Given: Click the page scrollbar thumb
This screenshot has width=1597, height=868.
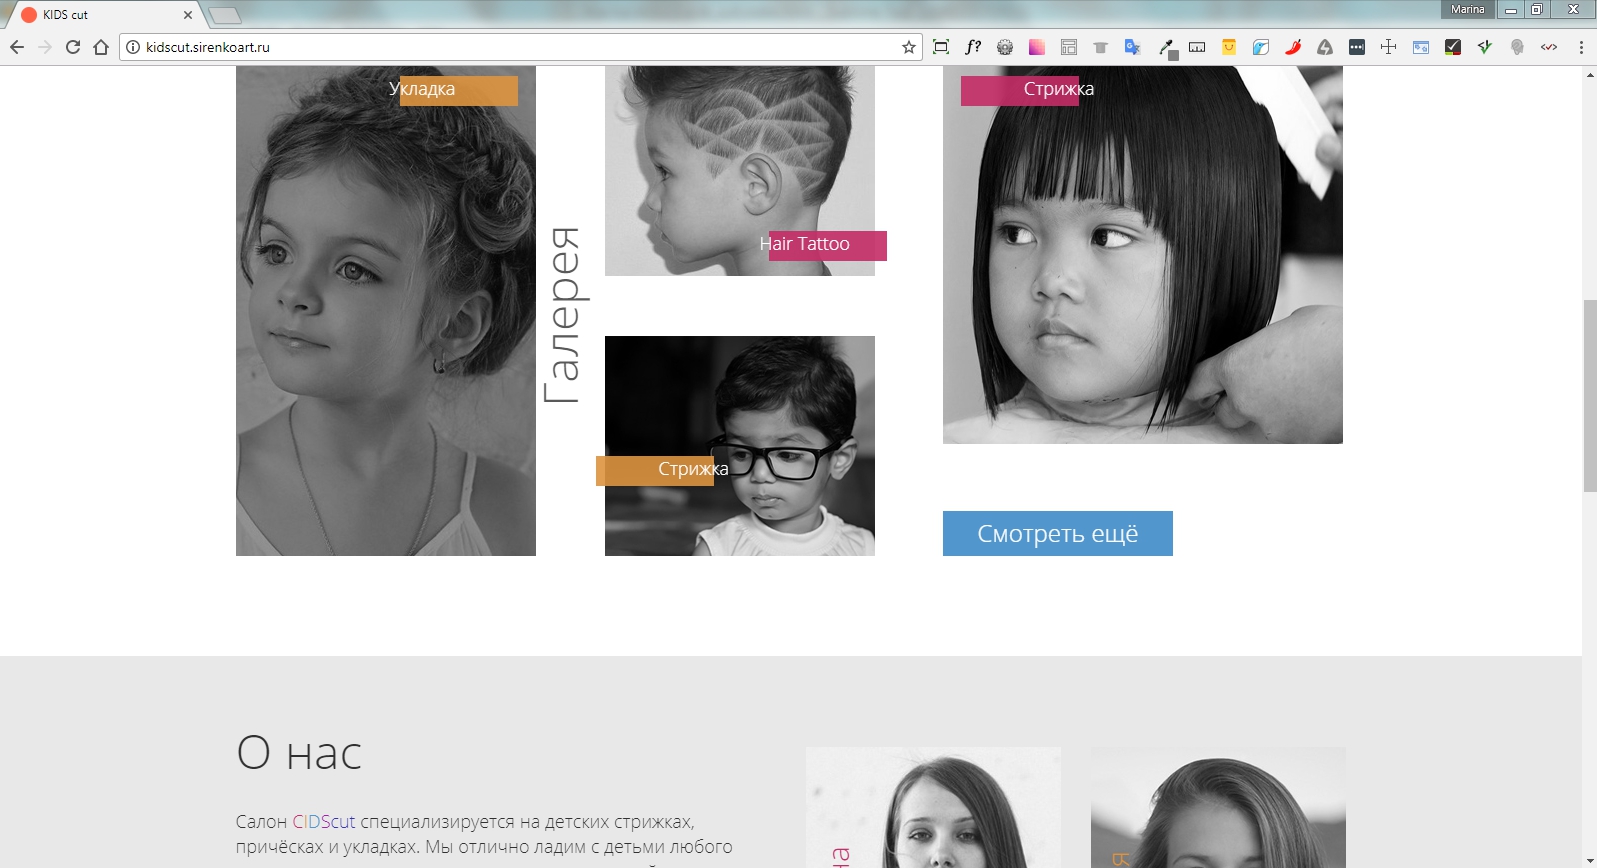Looking at the screenshot, I should [x=1589, y=396].
